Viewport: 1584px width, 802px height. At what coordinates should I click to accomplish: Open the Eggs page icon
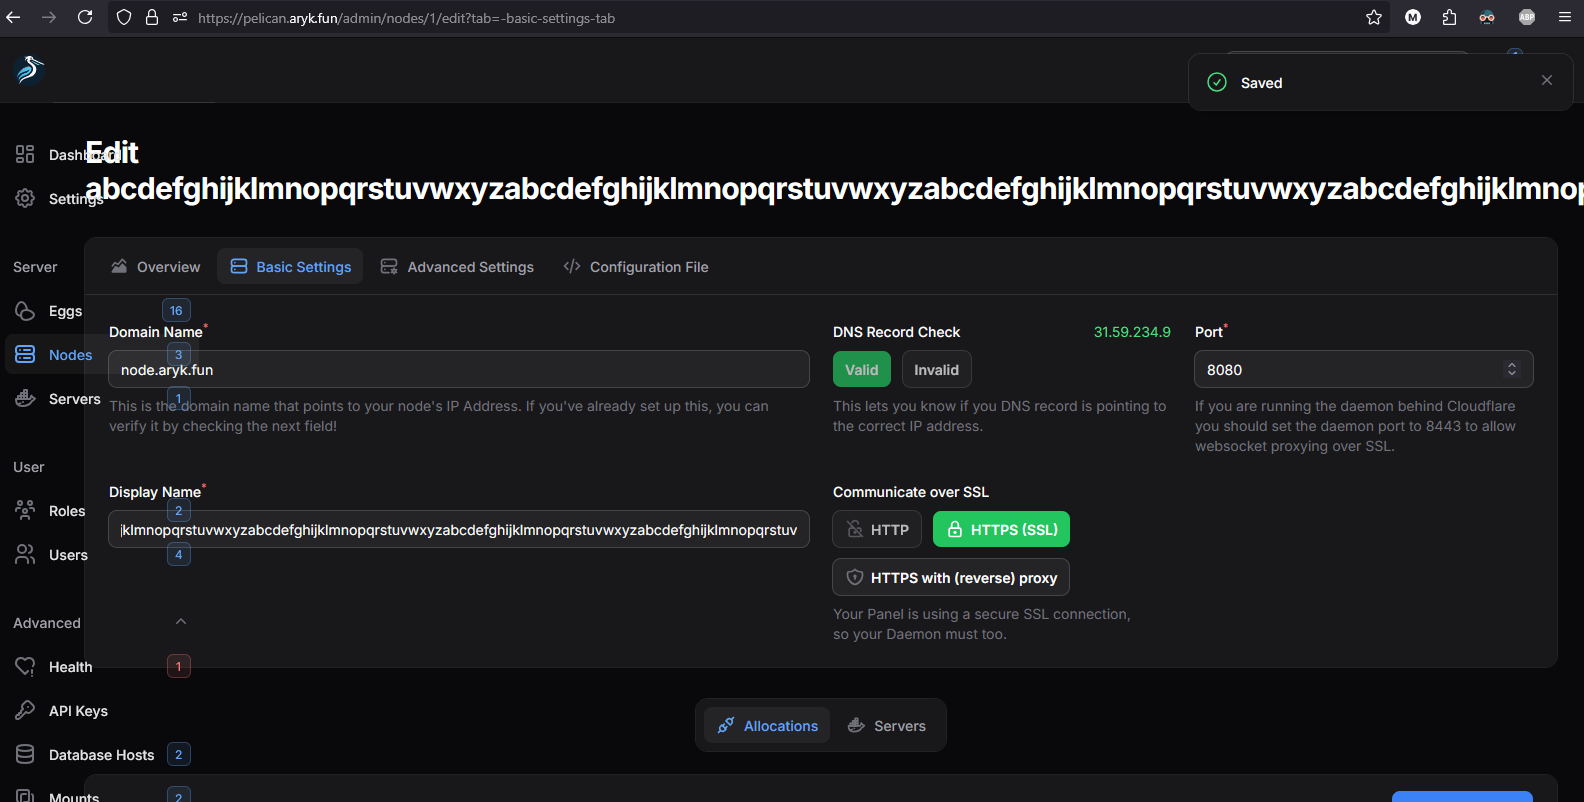coord(25,311)
